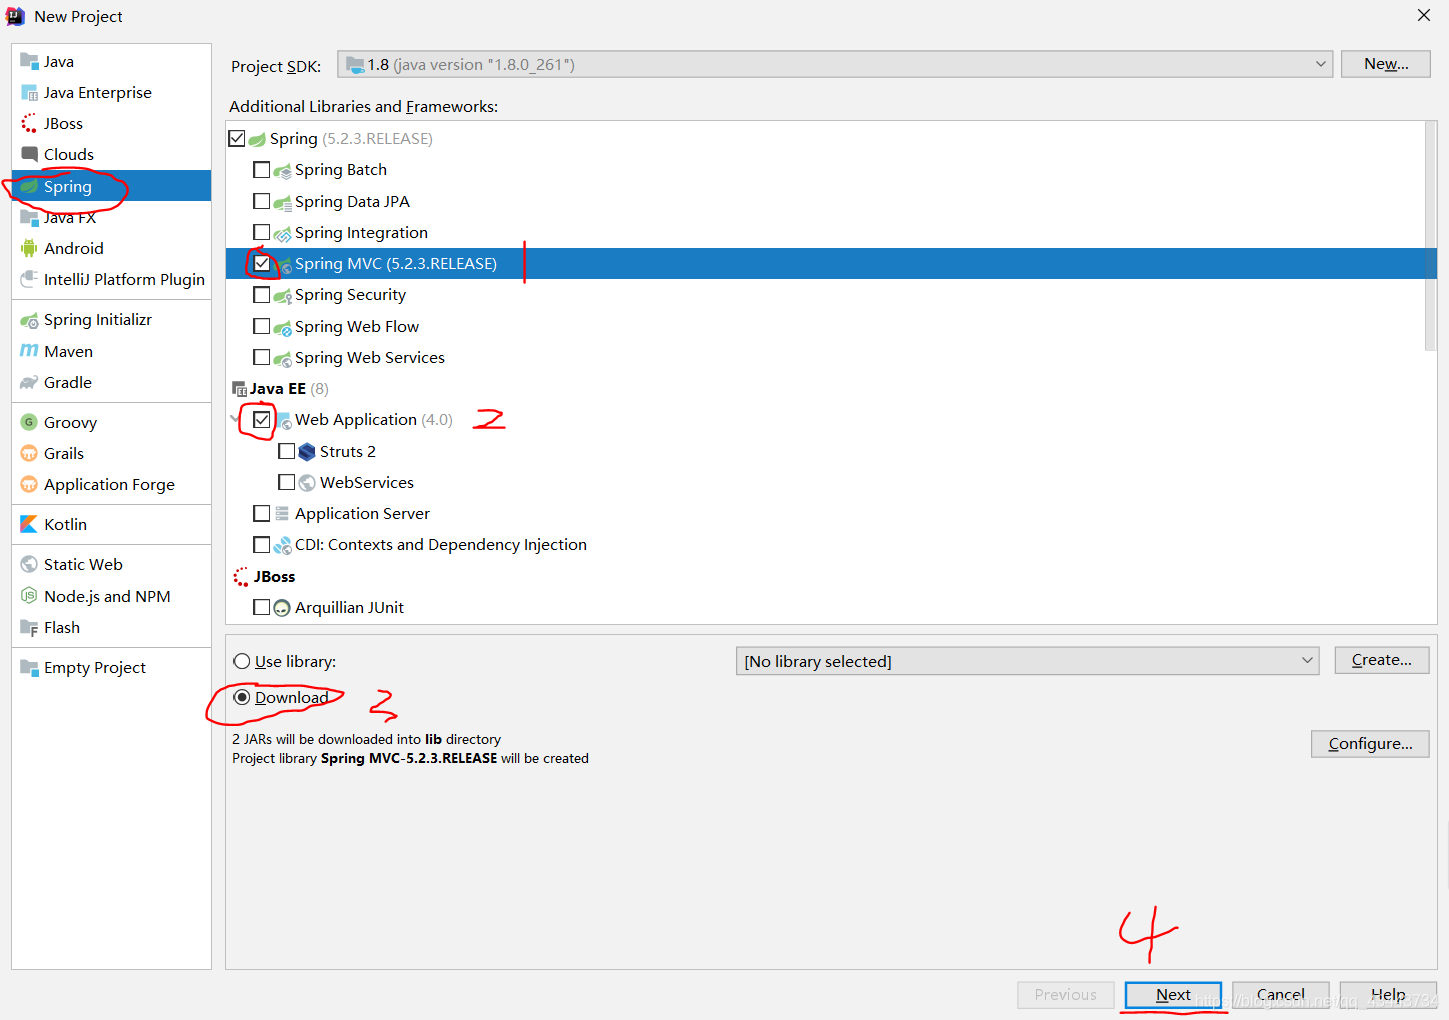1449x1020 pixels.
Task: Open the Help button
Action: (x=1388, y=995)
